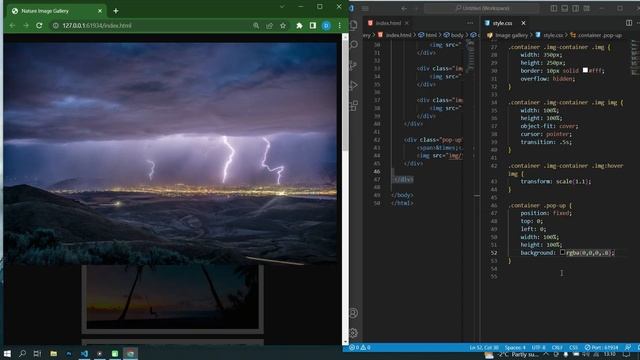Select Nature Image Gallery browser tab
Image resolution: width=640 pixels, height=360 pixels.
(57, 11)
